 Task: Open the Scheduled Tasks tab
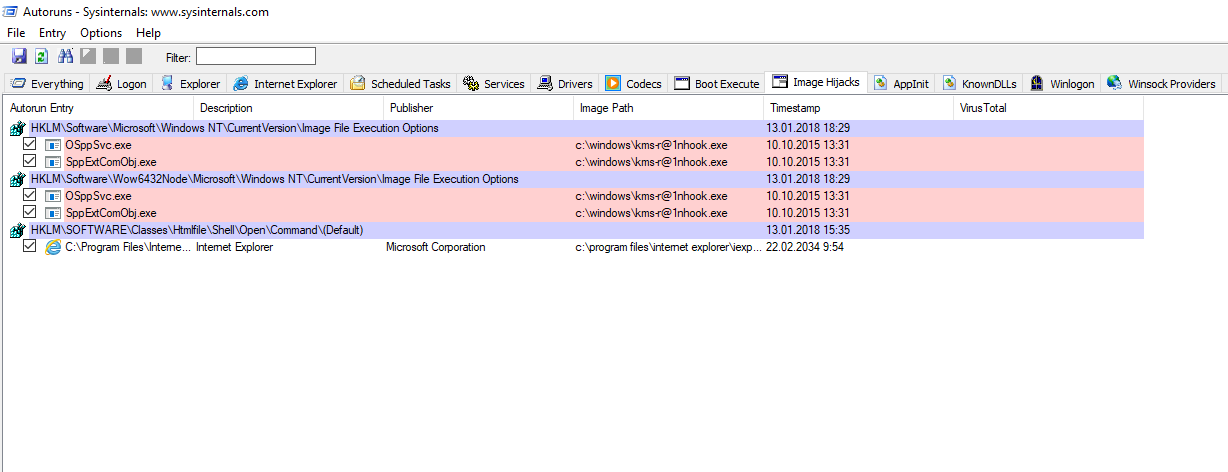pos(401,84)
